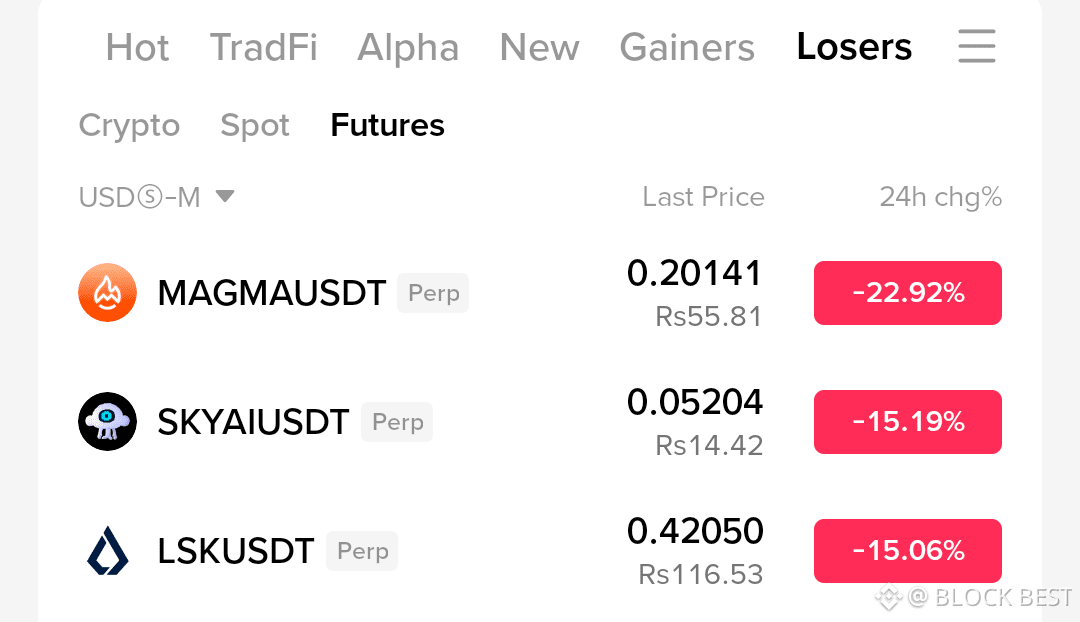Select the Futures sub-tab

(388, 125)
